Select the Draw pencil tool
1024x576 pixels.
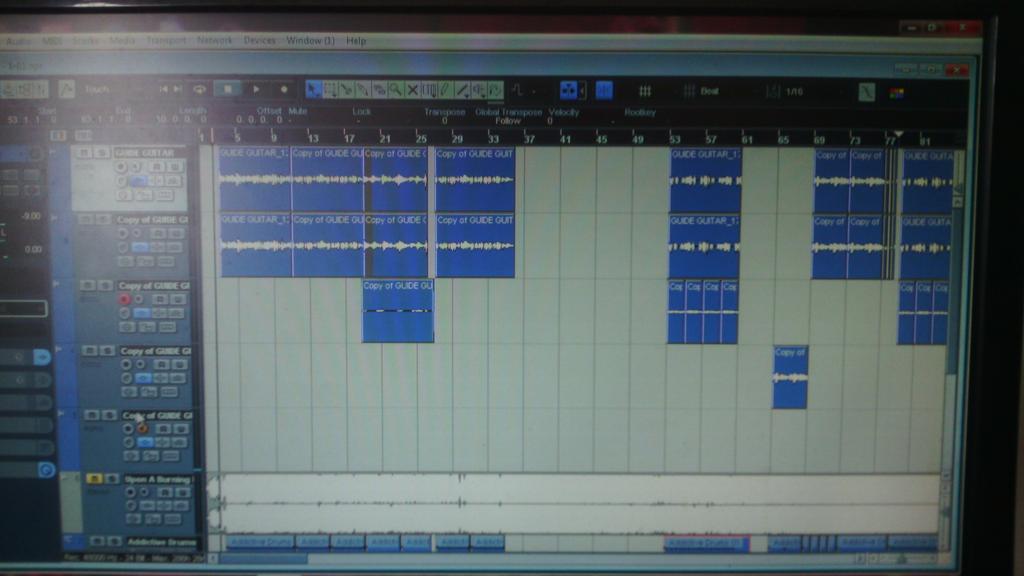click(x=445, y=89)
